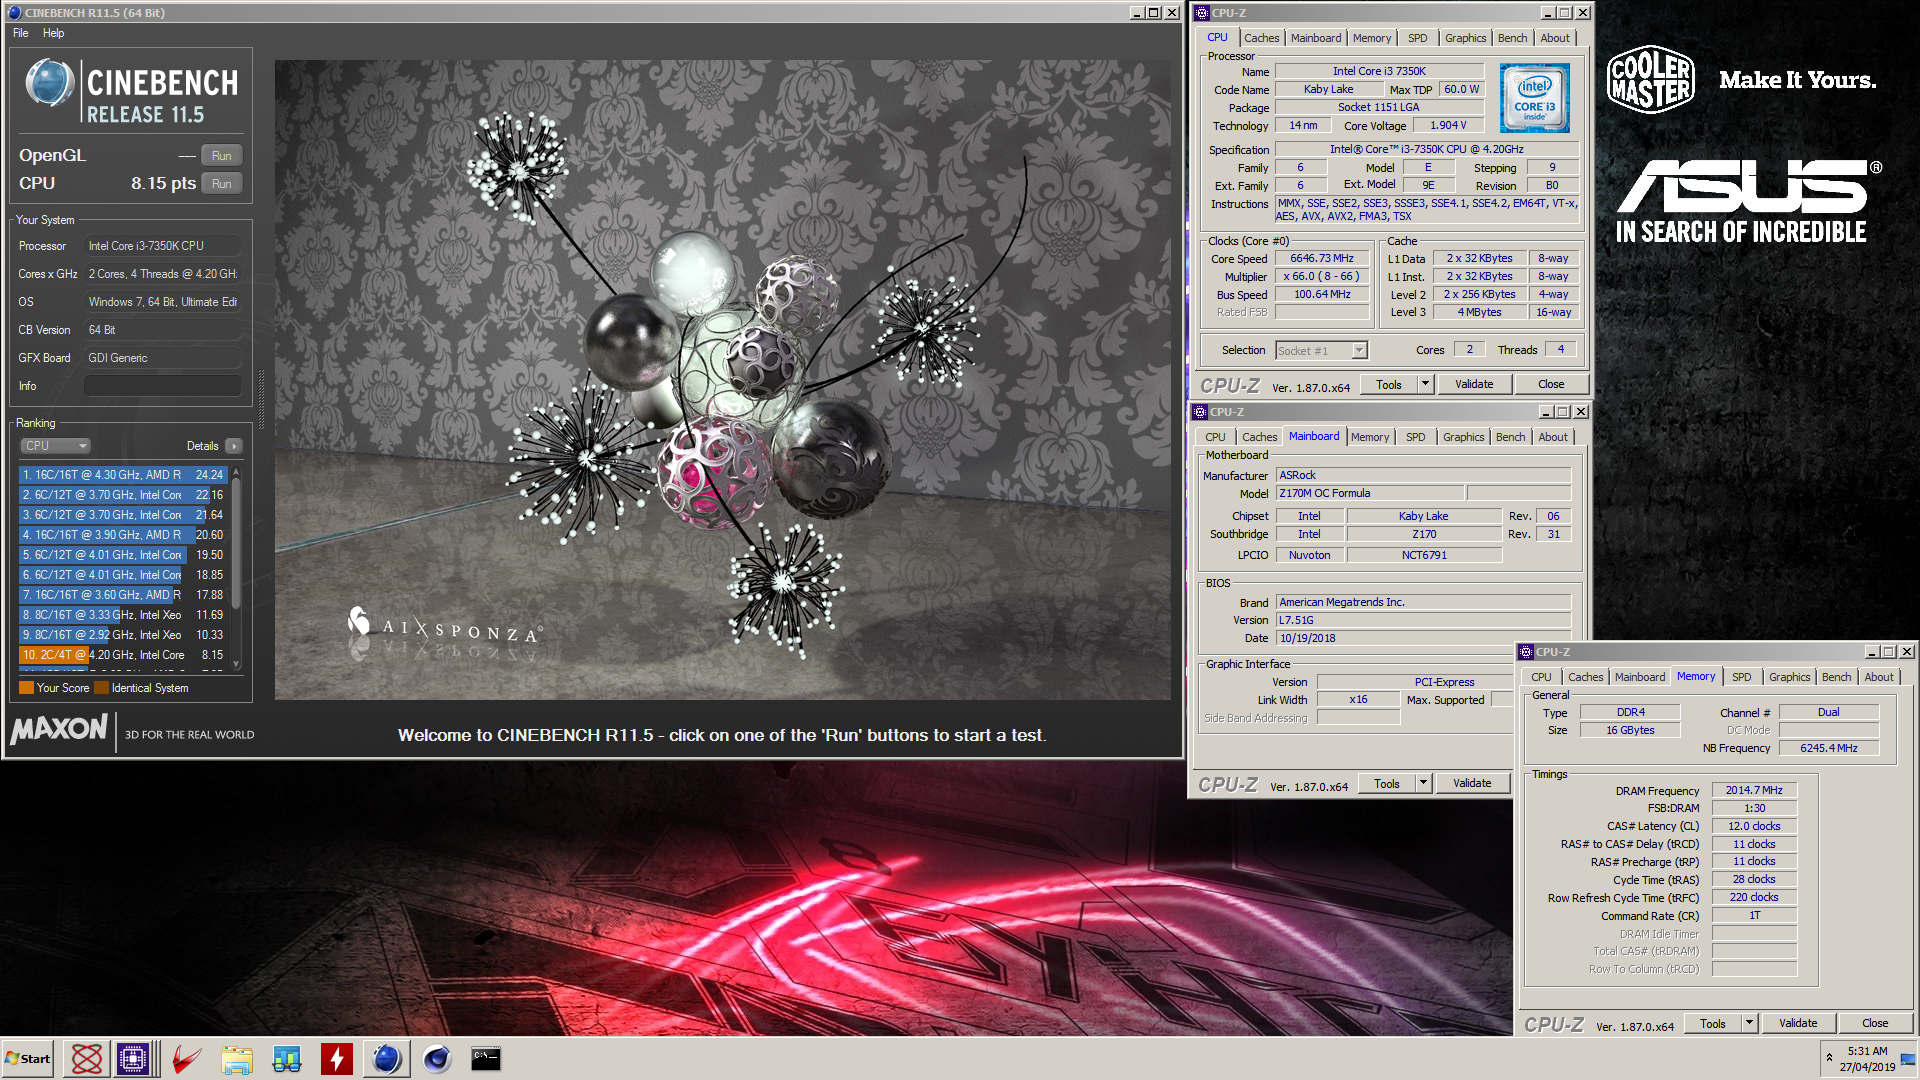Switch to the purple CPU-Z taskbar icon
Image resolution: width=1920 pixels, height=1080 pixels.
[133, 1059]
